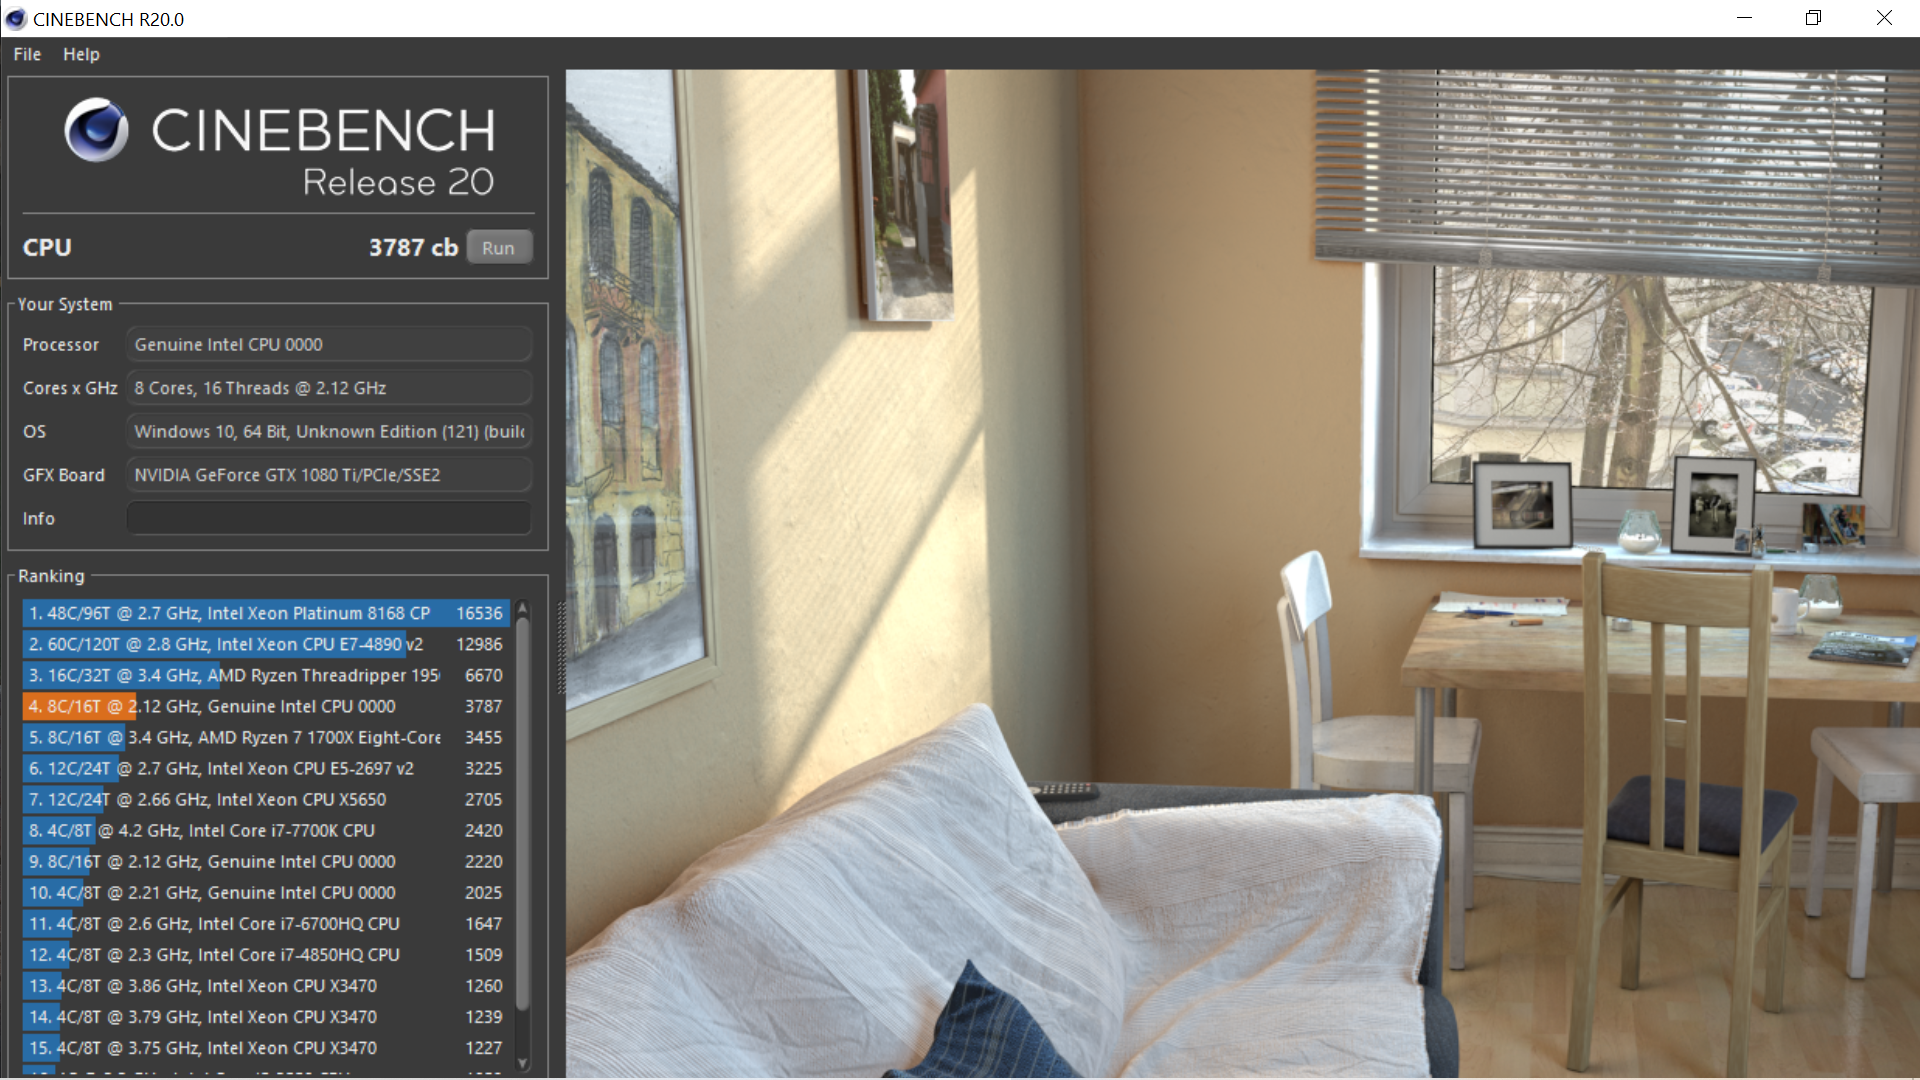Open the Help menu

click(81, 54)
